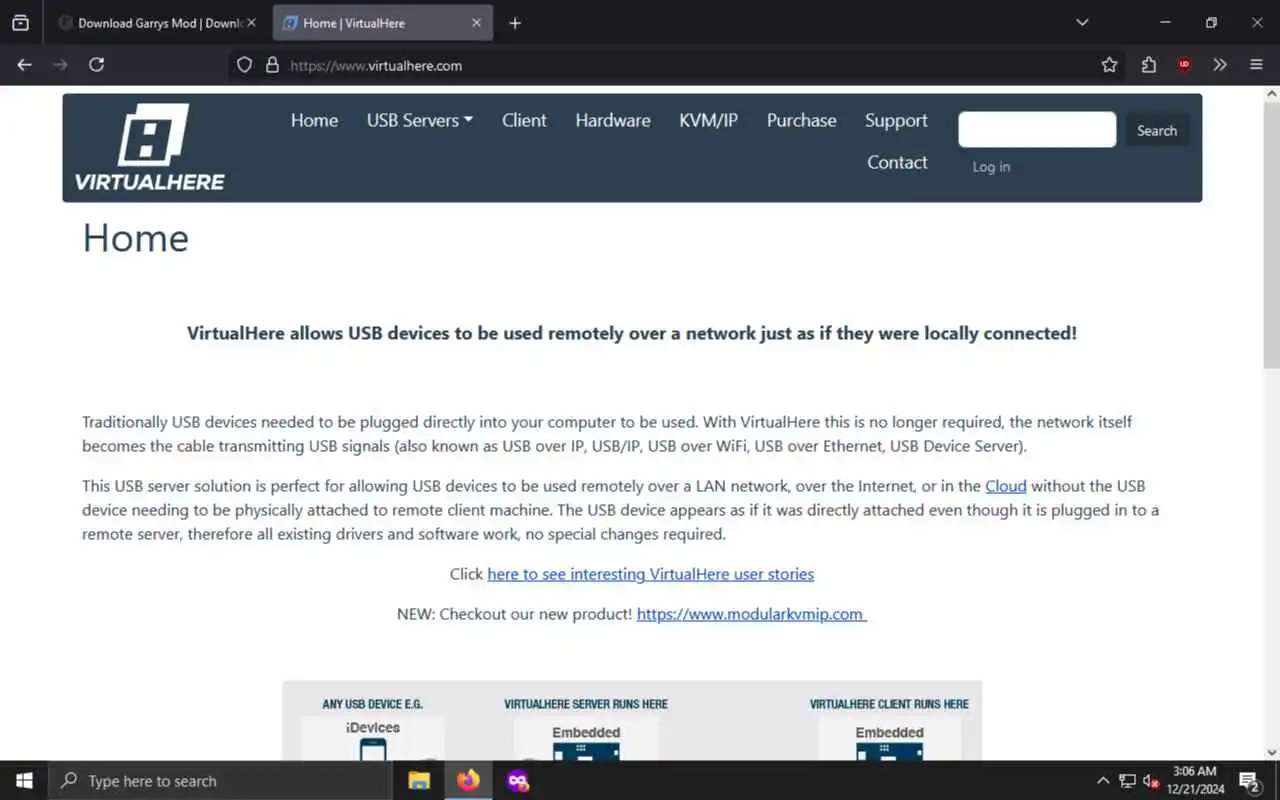The height and width of the screenshot is (800, 1280).
Task: Close the Download Garrys Mod tab
Action: 251,23
